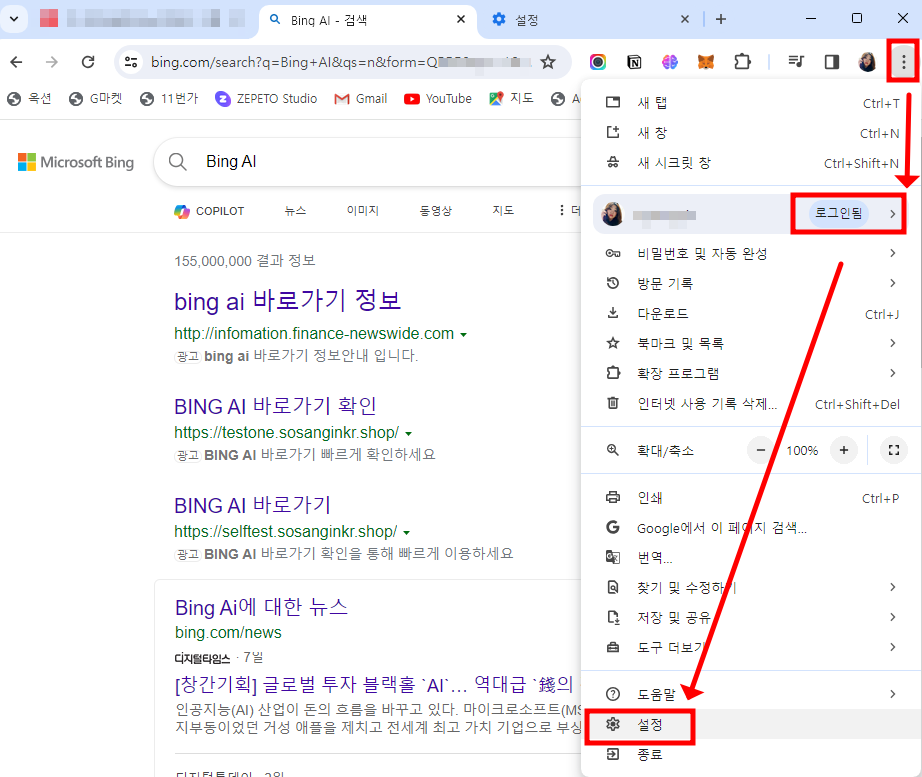
Task: Open the 'bing ai 바로가기 정보' result
Action: pyautogui.click(x=288, y=301)
